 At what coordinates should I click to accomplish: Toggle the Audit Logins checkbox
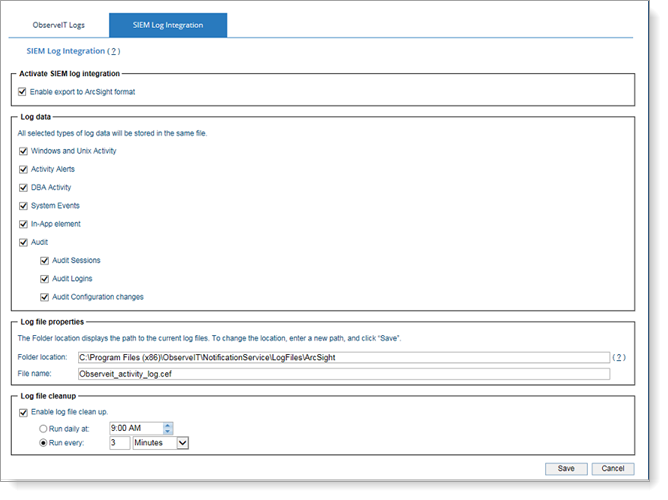pos(44,278)
